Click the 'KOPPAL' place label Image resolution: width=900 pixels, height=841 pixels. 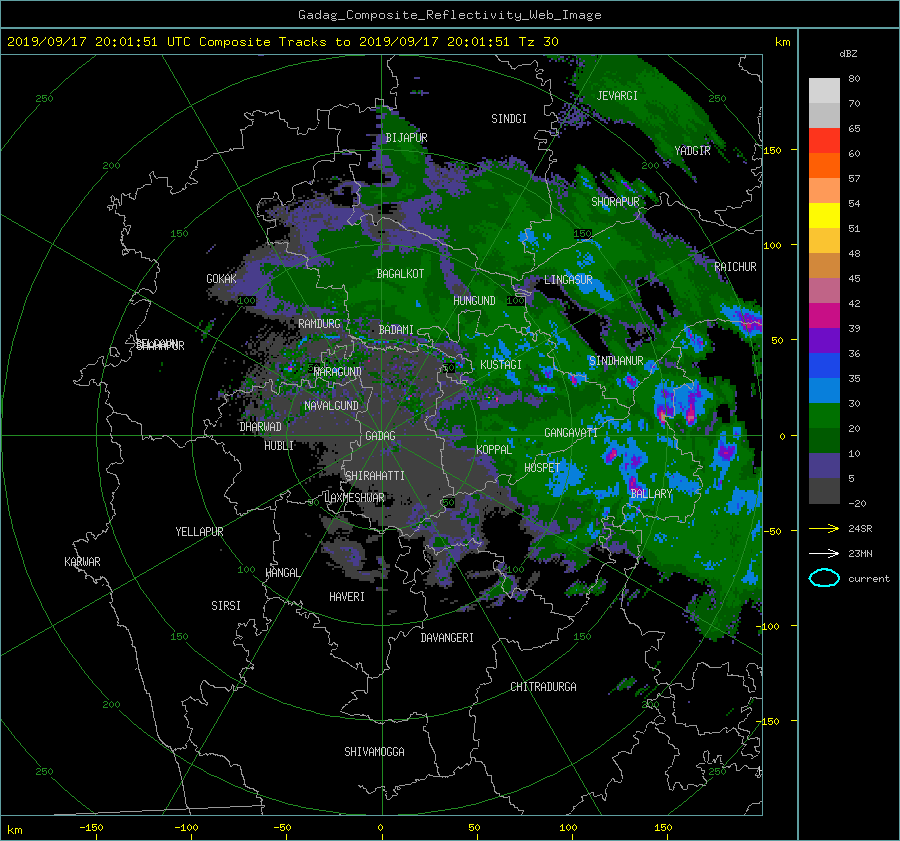pos(494,450)
